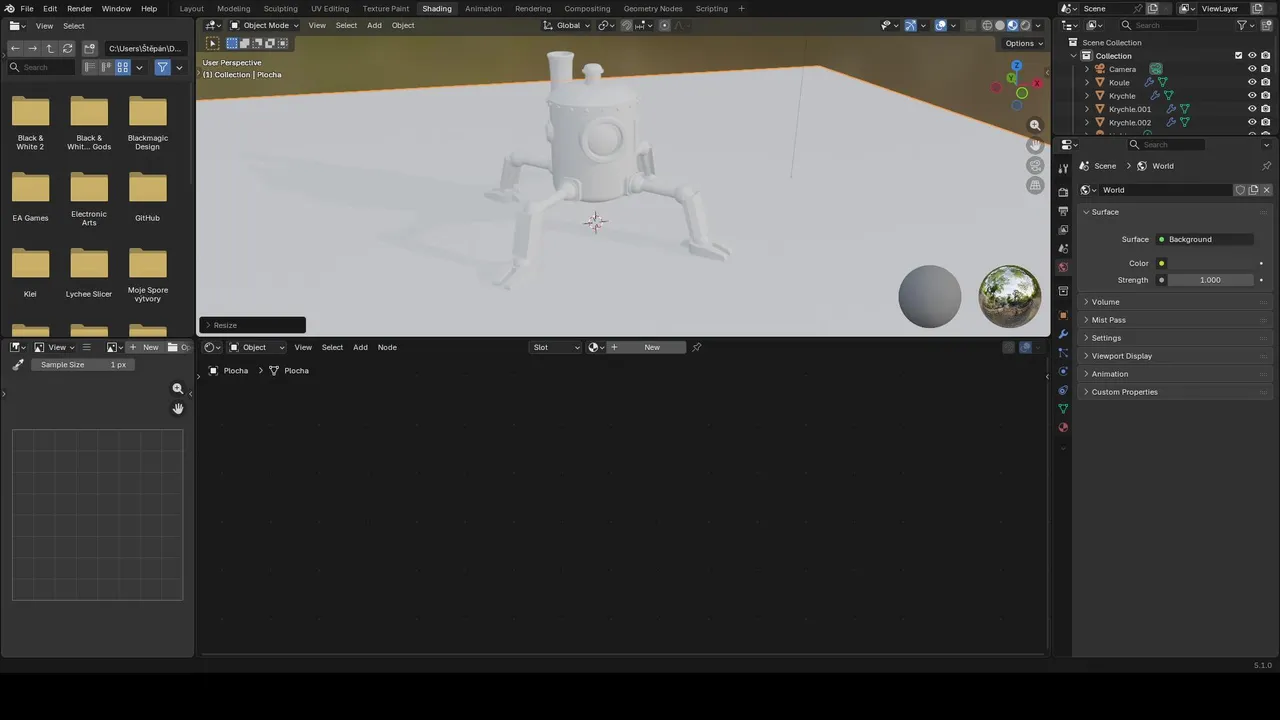Screen dimensions: 1280x720
Task: Open the Render menu
Action: tap(79, 8)
